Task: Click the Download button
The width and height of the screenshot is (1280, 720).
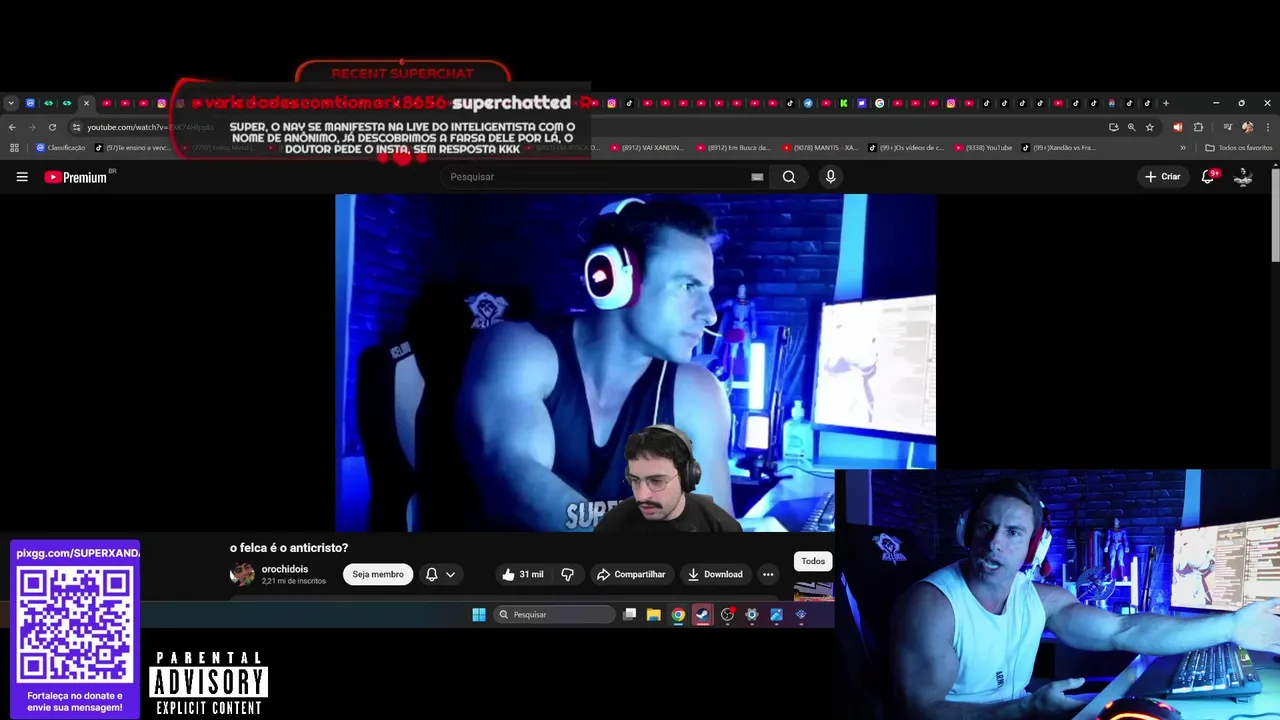Action: pos(715,574)
